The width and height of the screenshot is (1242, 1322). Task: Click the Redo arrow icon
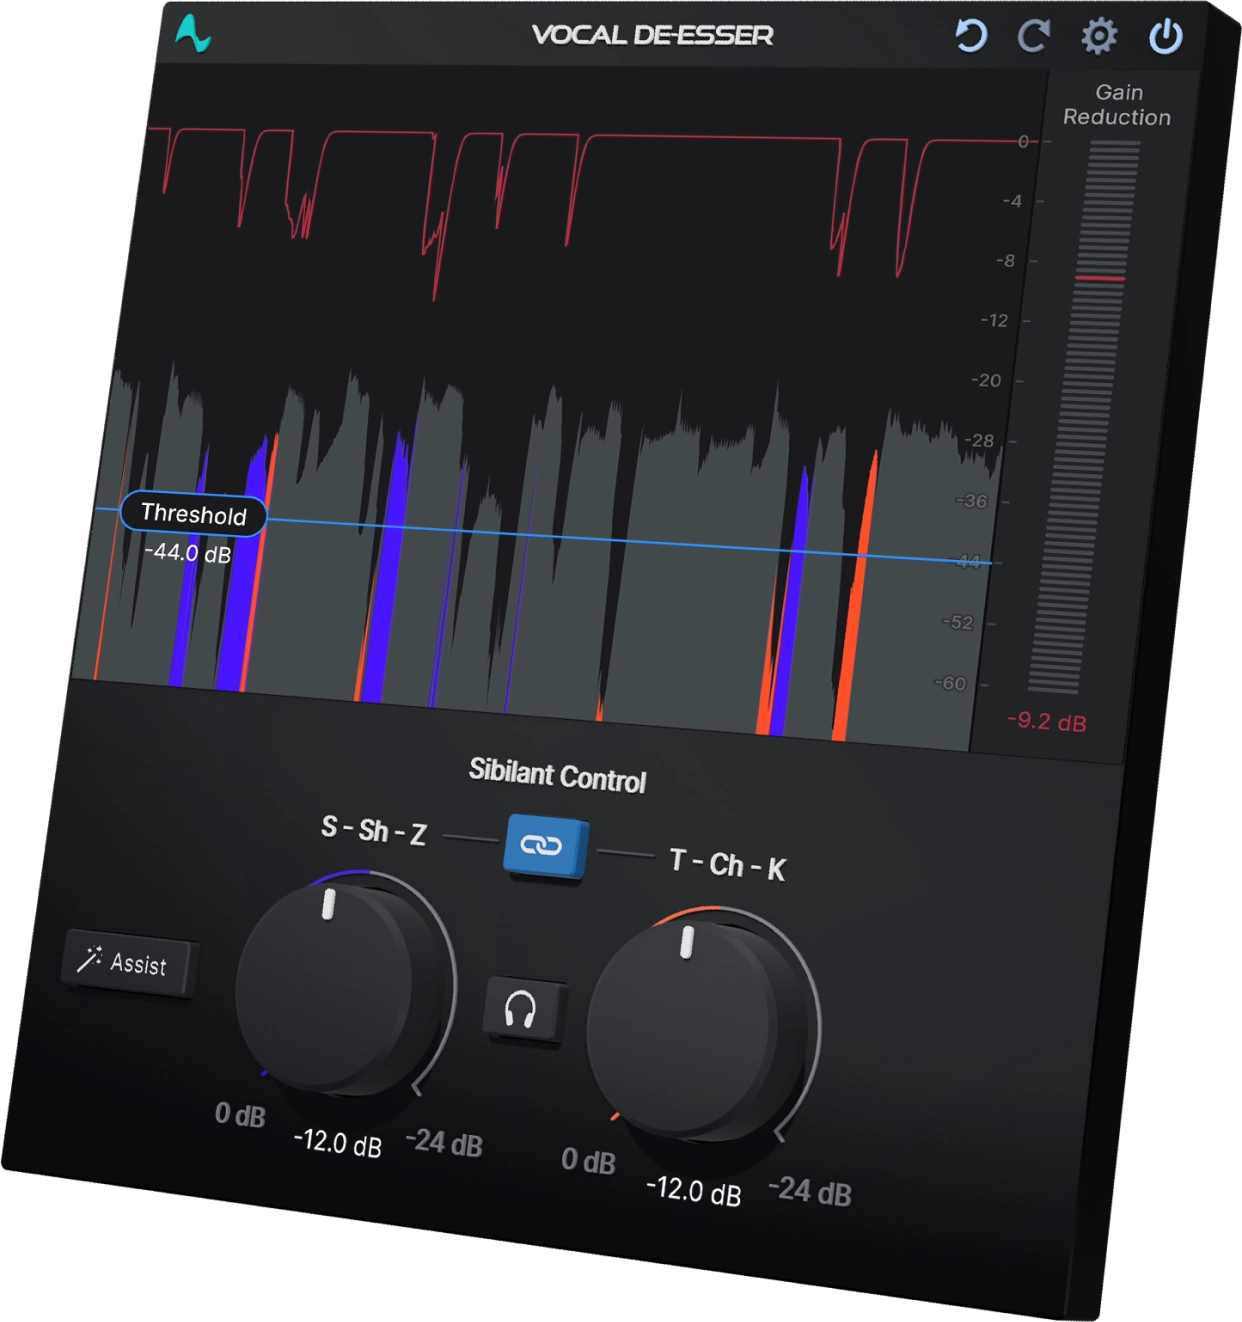coord(1033,37)
